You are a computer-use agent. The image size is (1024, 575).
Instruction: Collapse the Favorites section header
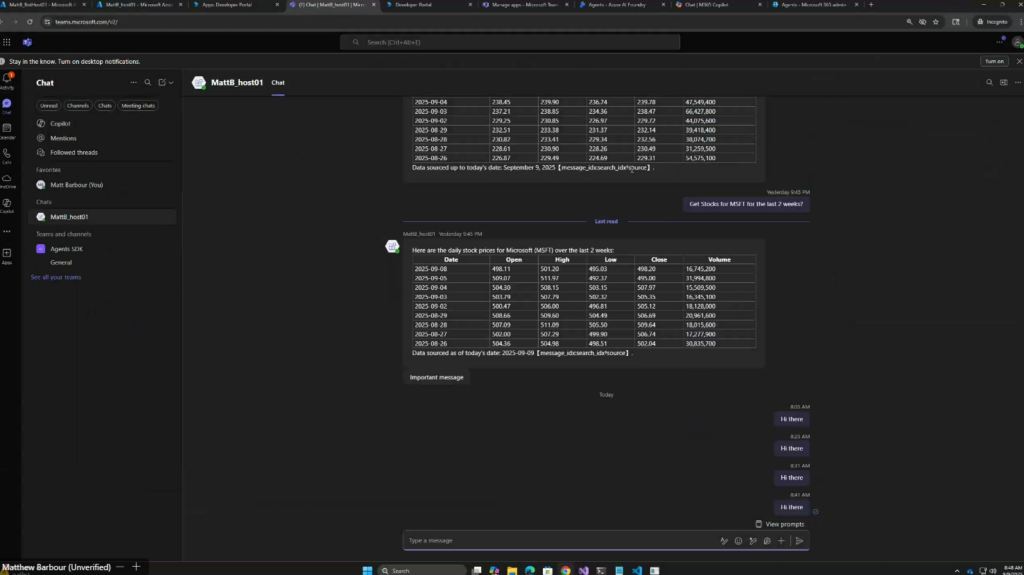pos(48,170)
